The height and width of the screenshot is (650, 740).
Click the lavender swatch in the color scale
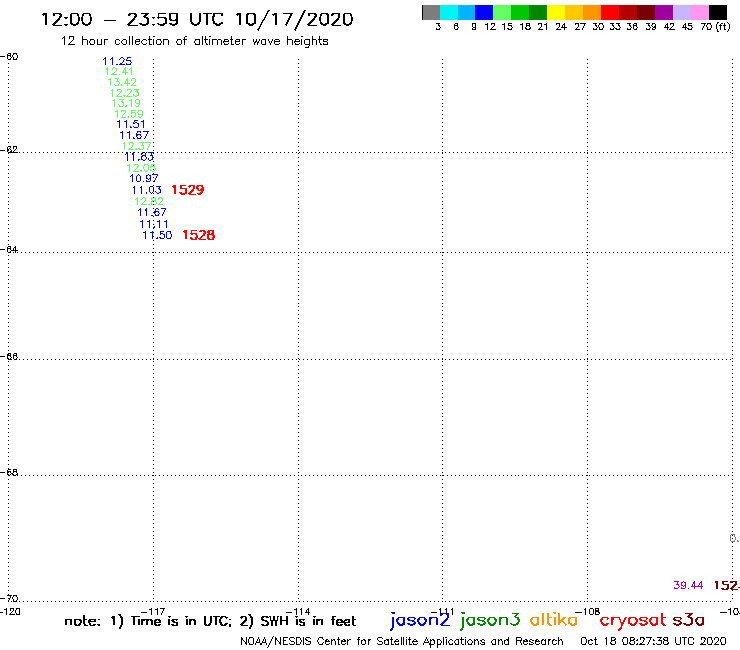point(681,12)
